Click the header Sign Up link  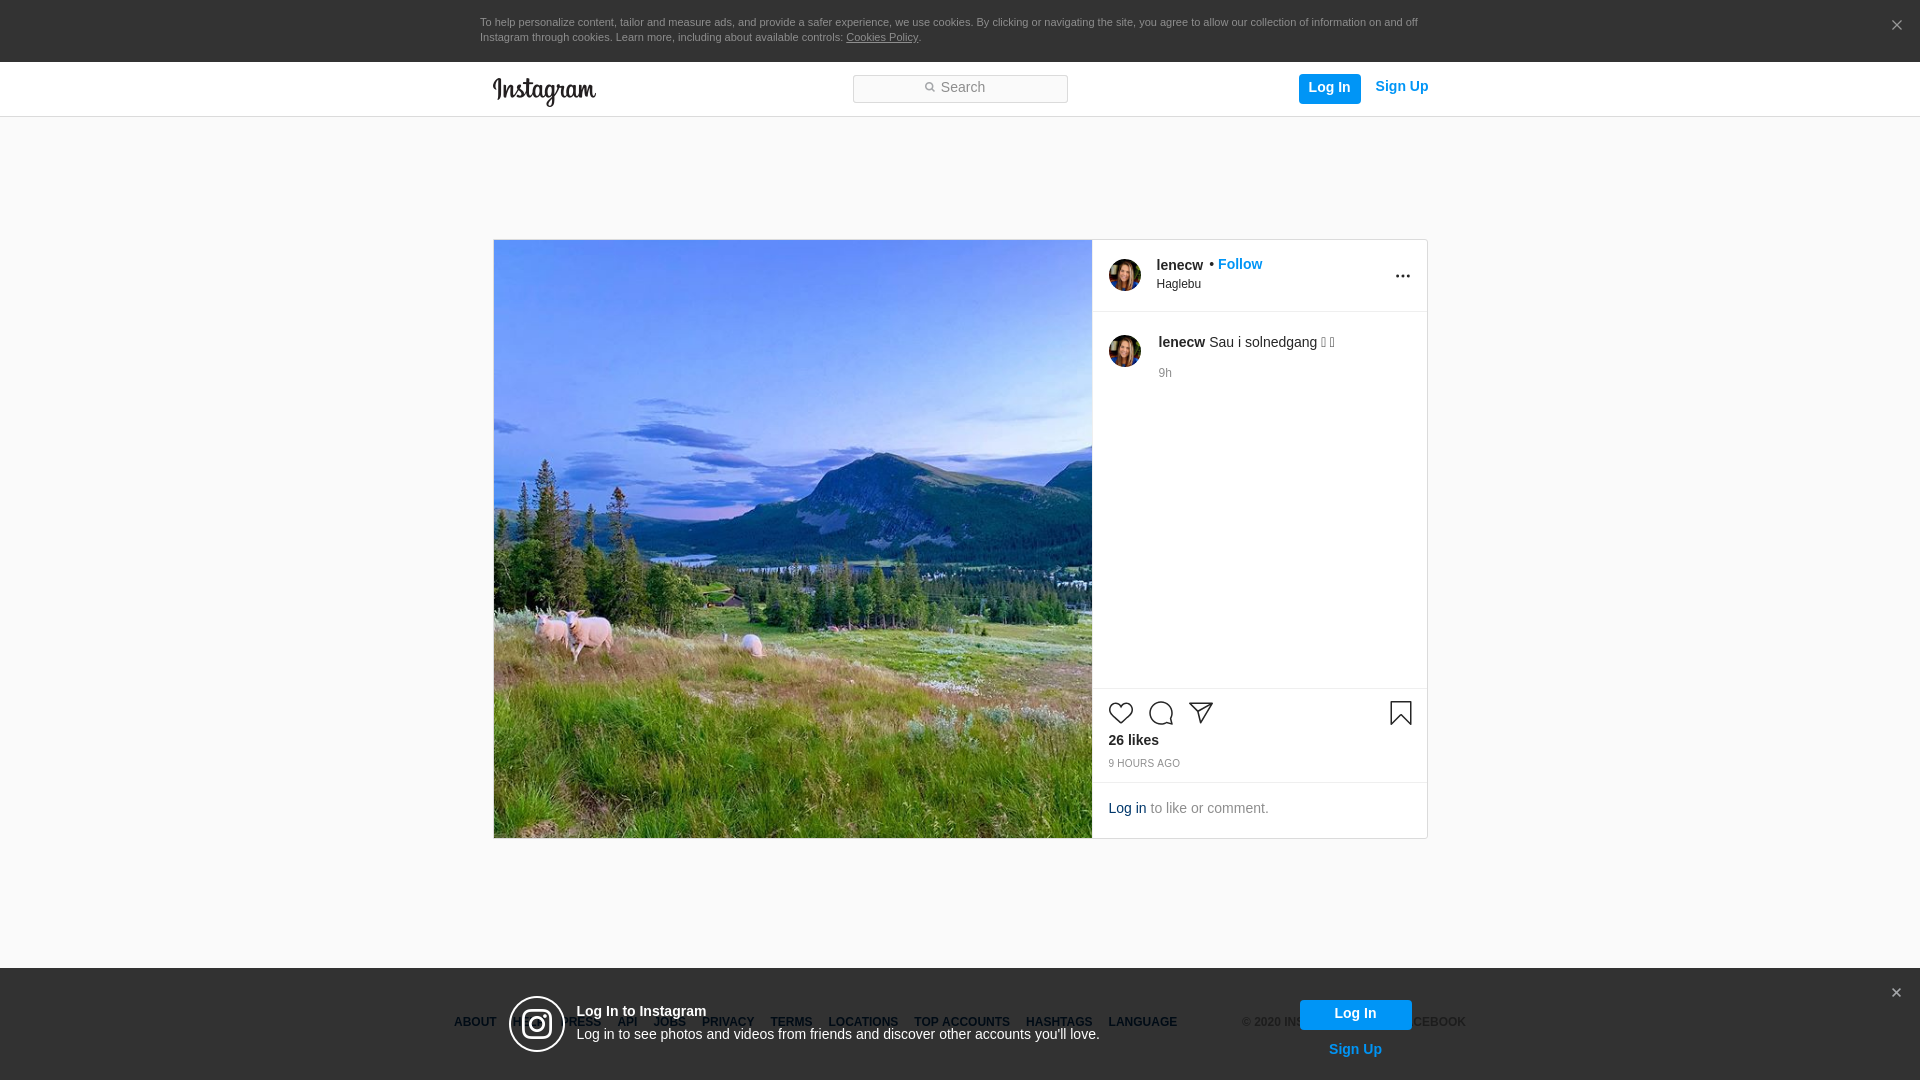click(1401, 87)
